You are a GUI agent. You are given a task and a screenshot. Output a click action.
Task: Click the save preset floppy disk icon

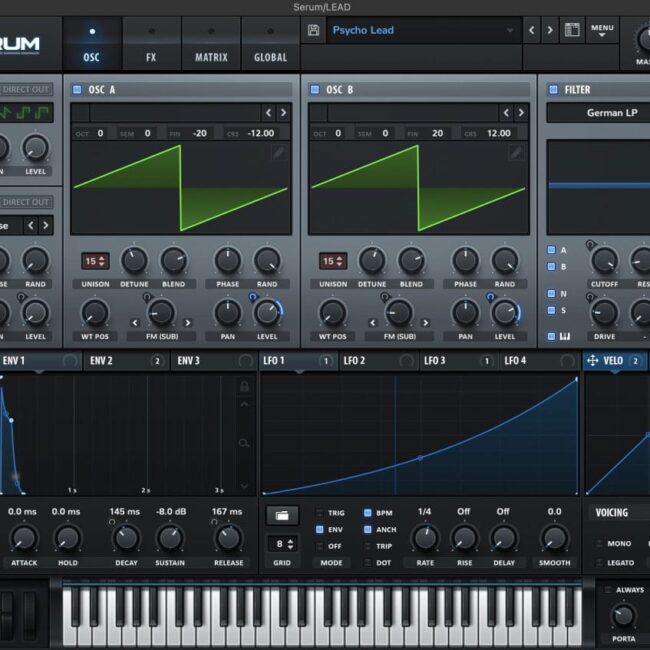click(x=314, y=30)
